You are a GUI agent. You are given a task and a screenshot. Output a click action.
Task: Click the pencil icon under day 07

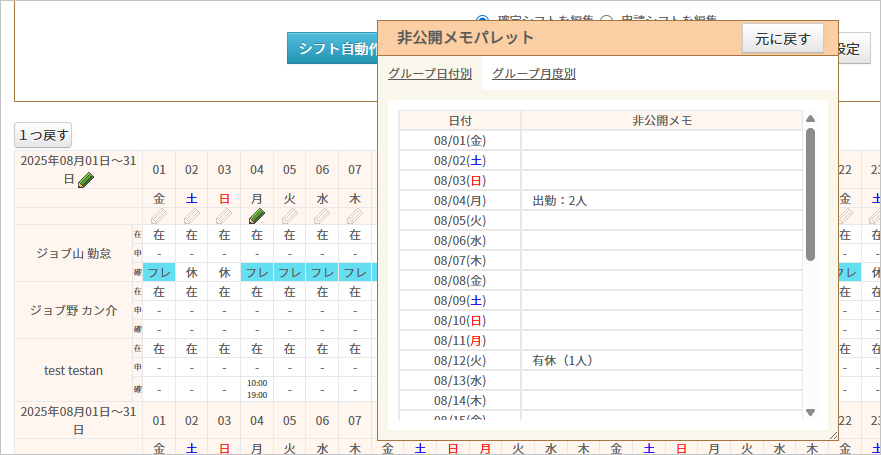pos(355,216)
